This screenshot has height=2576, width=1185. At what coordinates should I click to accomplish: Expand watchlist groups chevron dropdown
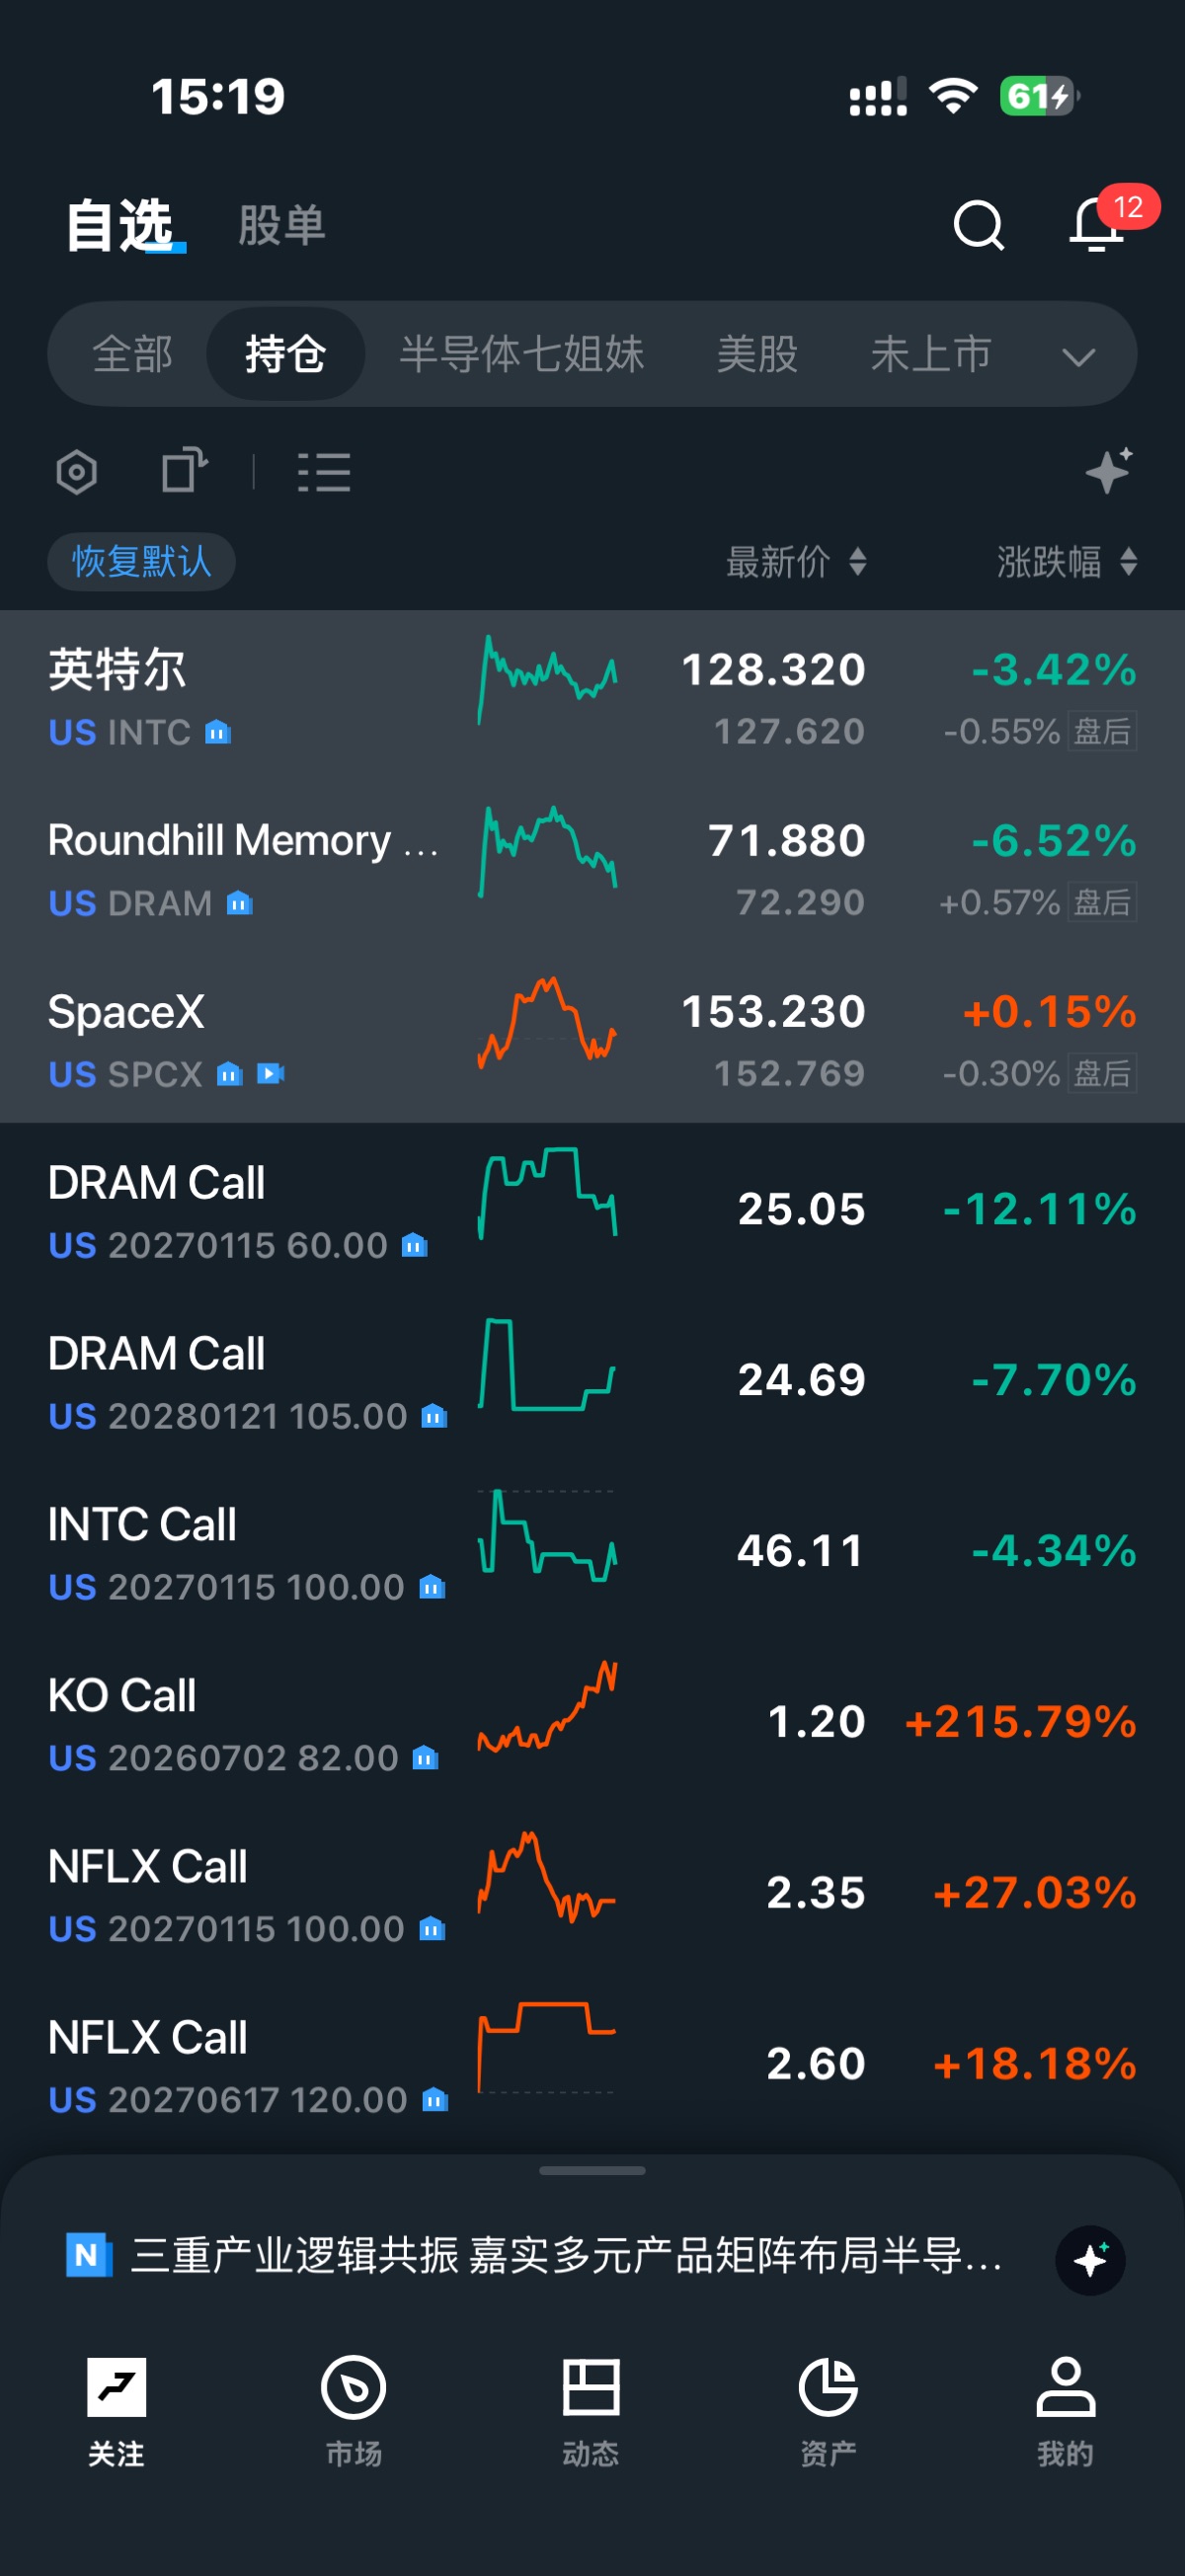tap(1078, 356)
